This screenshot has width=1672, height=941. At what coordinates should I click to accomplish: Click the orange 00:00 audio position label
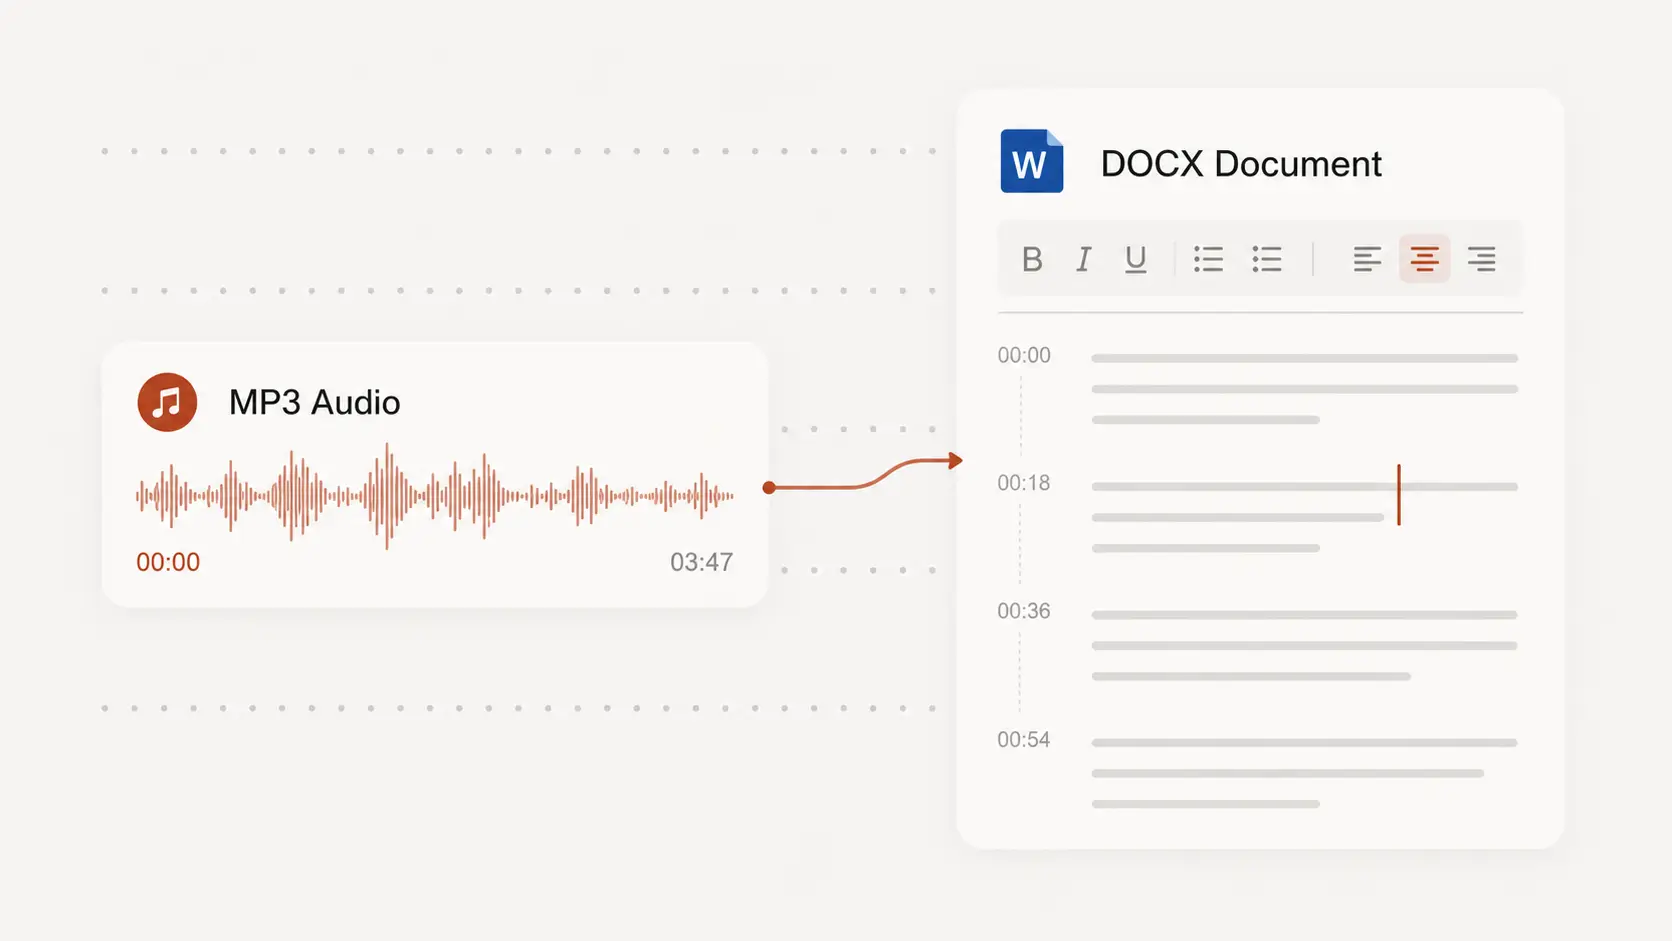168,562
